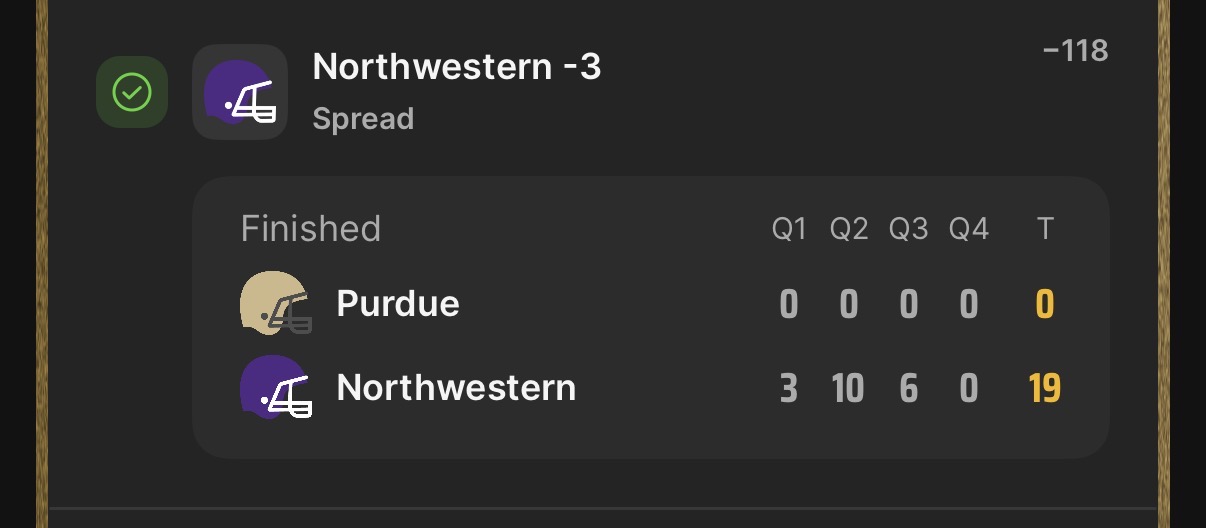The height and width of the screenshot is (528, 1206).
Task: Click the Northwestern helmet icon beside spread bet
Action: click(240, 92)
